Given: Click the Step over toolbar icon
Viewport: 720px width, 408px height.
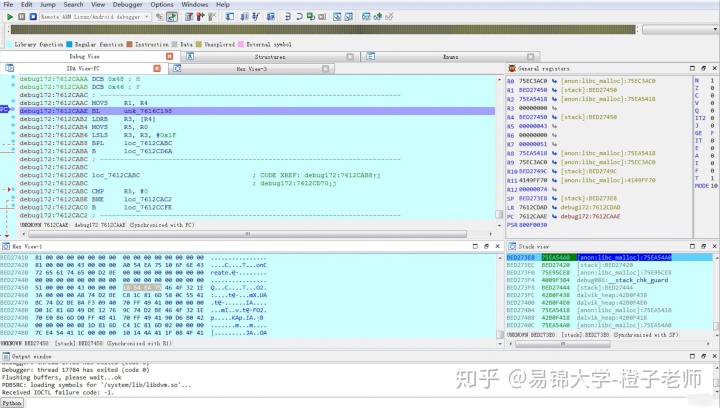Looking at the screenshot, I should (x=244, y=17).
